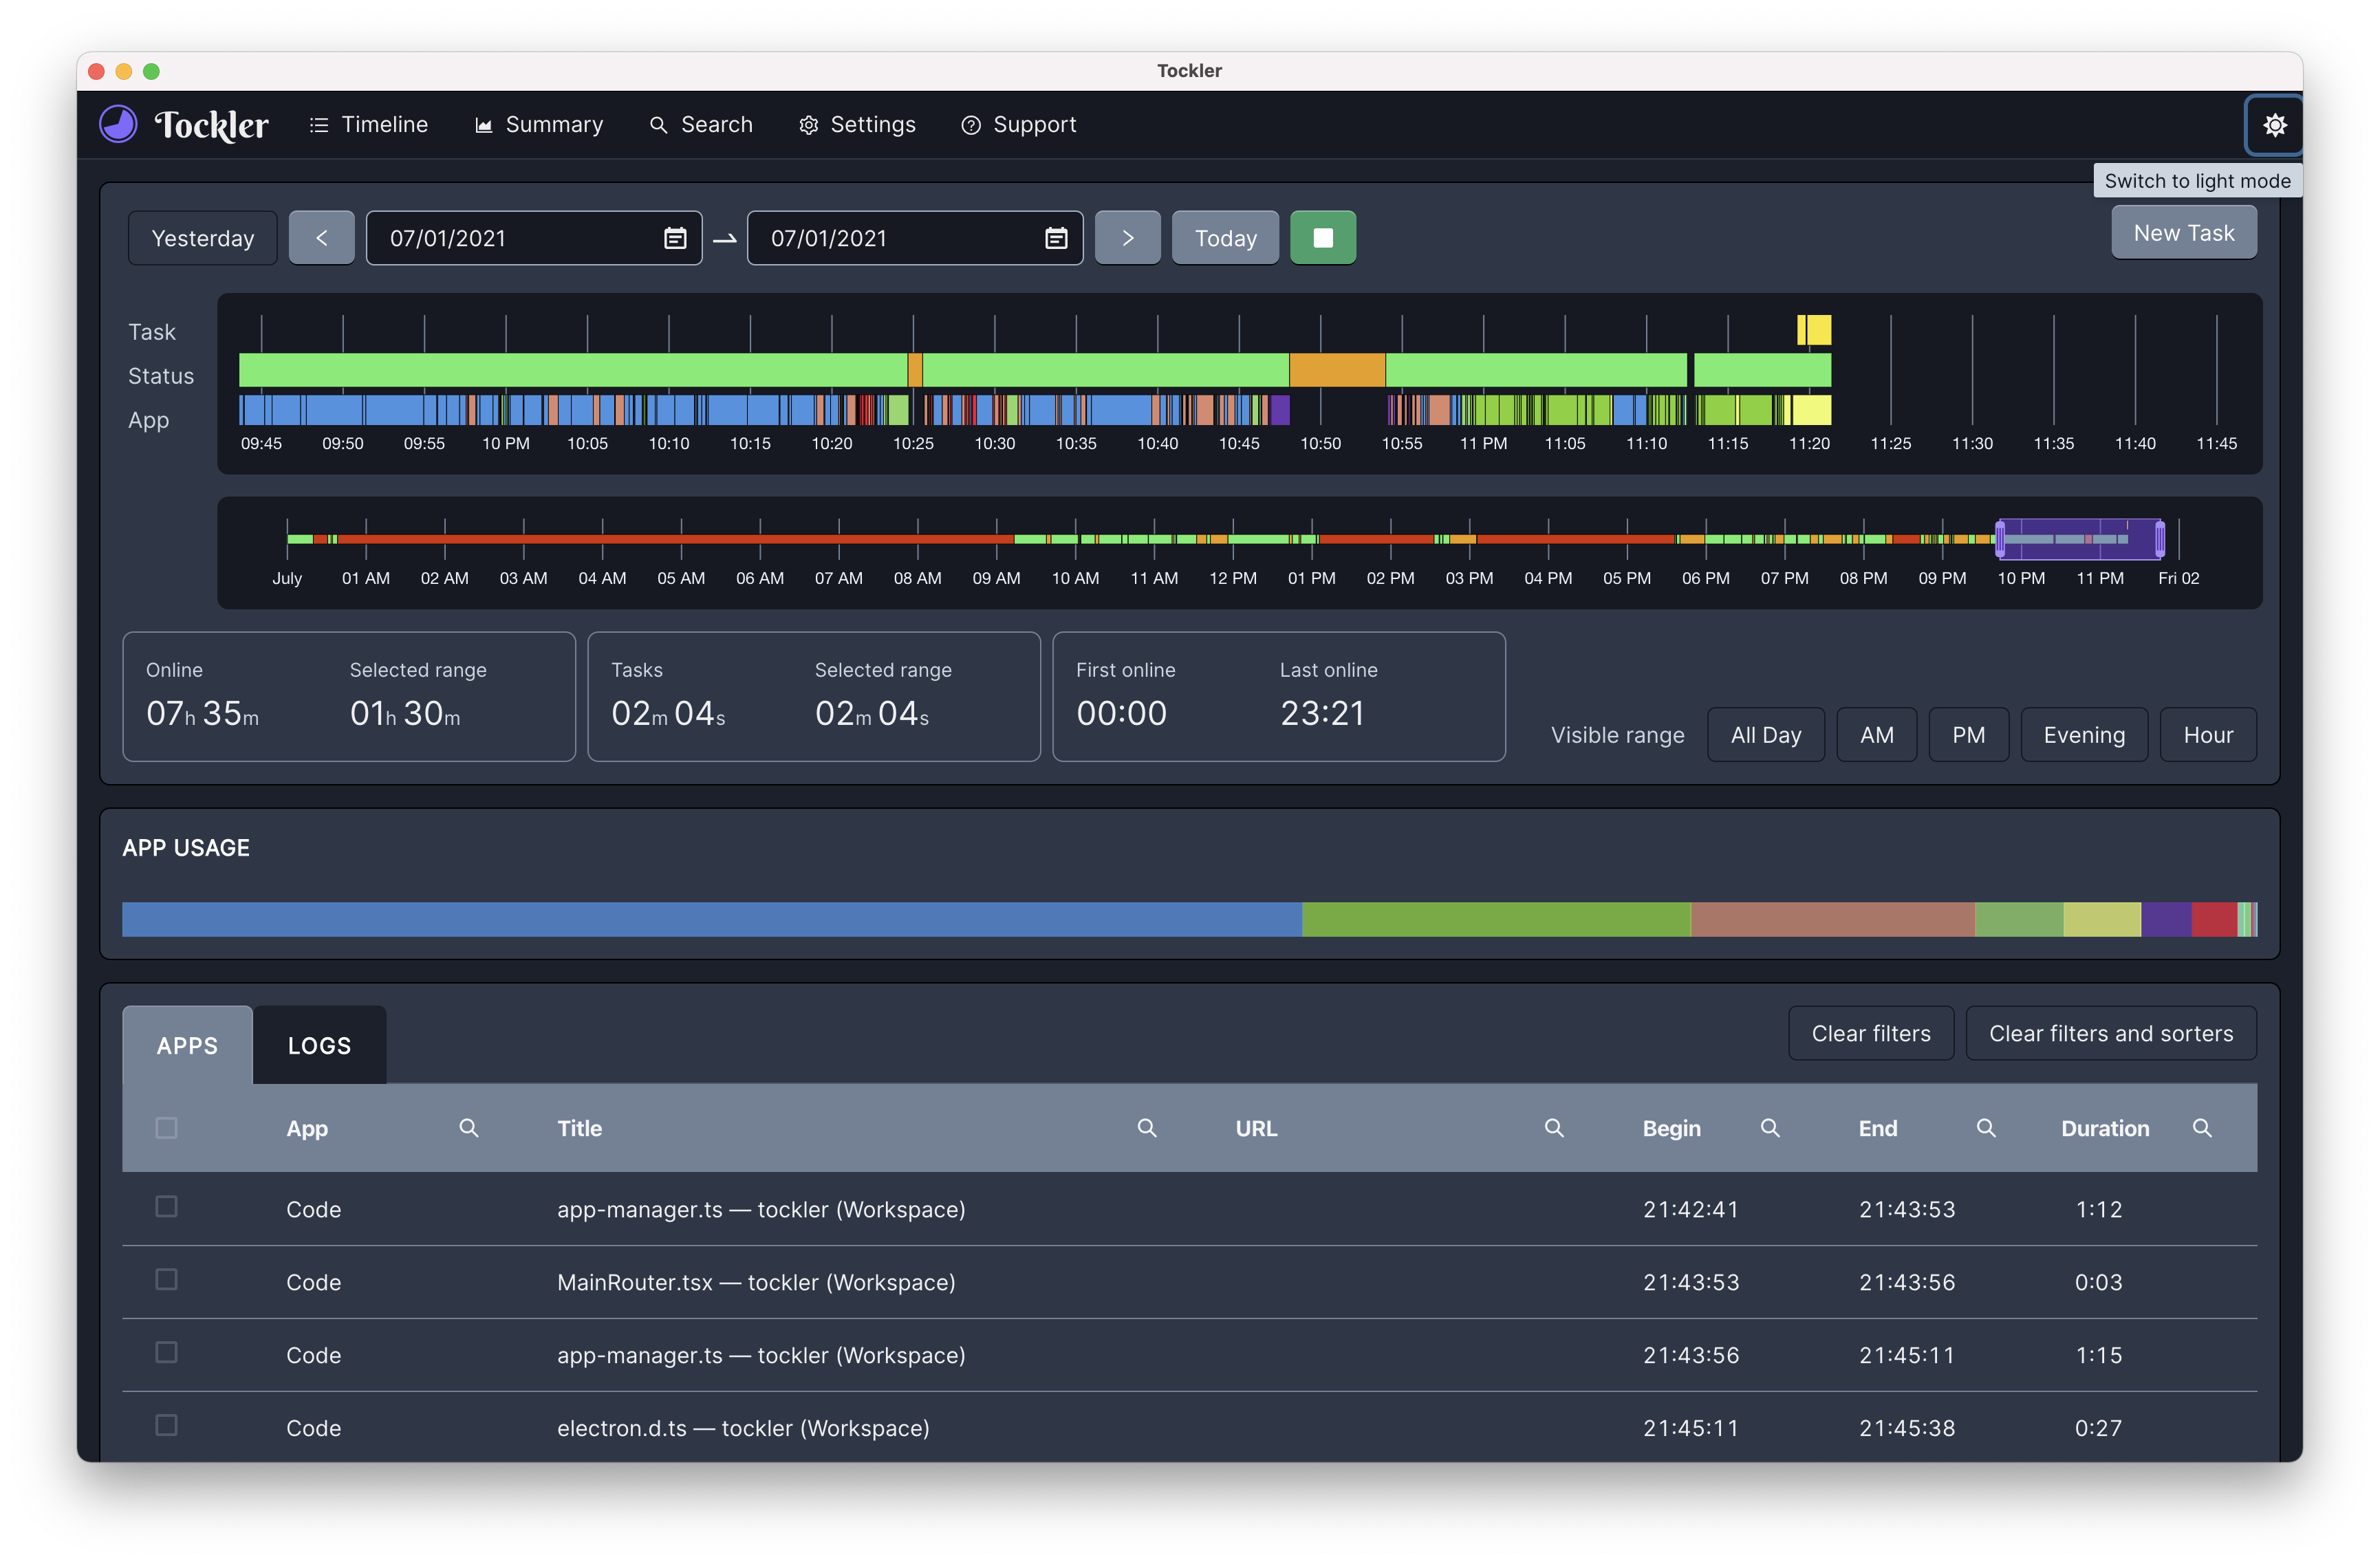Toggle the select-all checkbox in table header
Screen dimensions: 2380x1564
point(167,1128)
